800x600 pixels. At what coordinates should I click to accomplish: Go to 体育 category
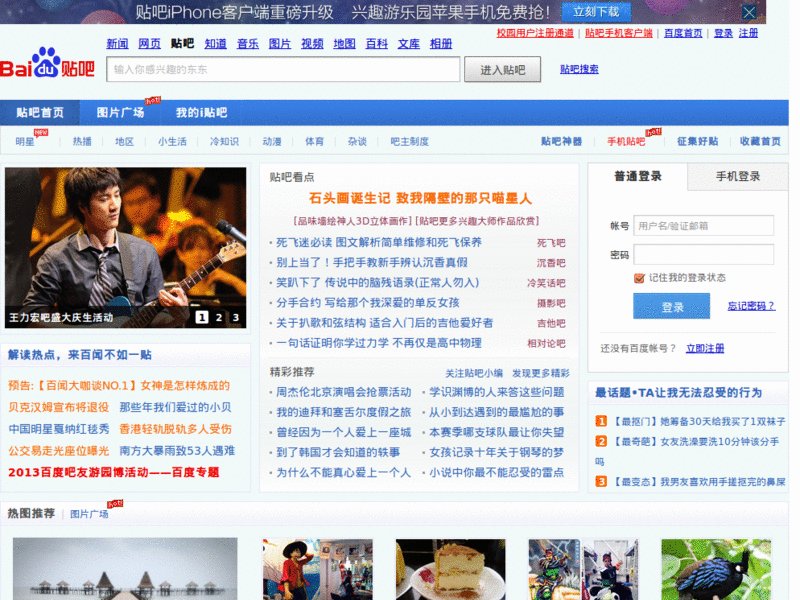click(314, 141)
